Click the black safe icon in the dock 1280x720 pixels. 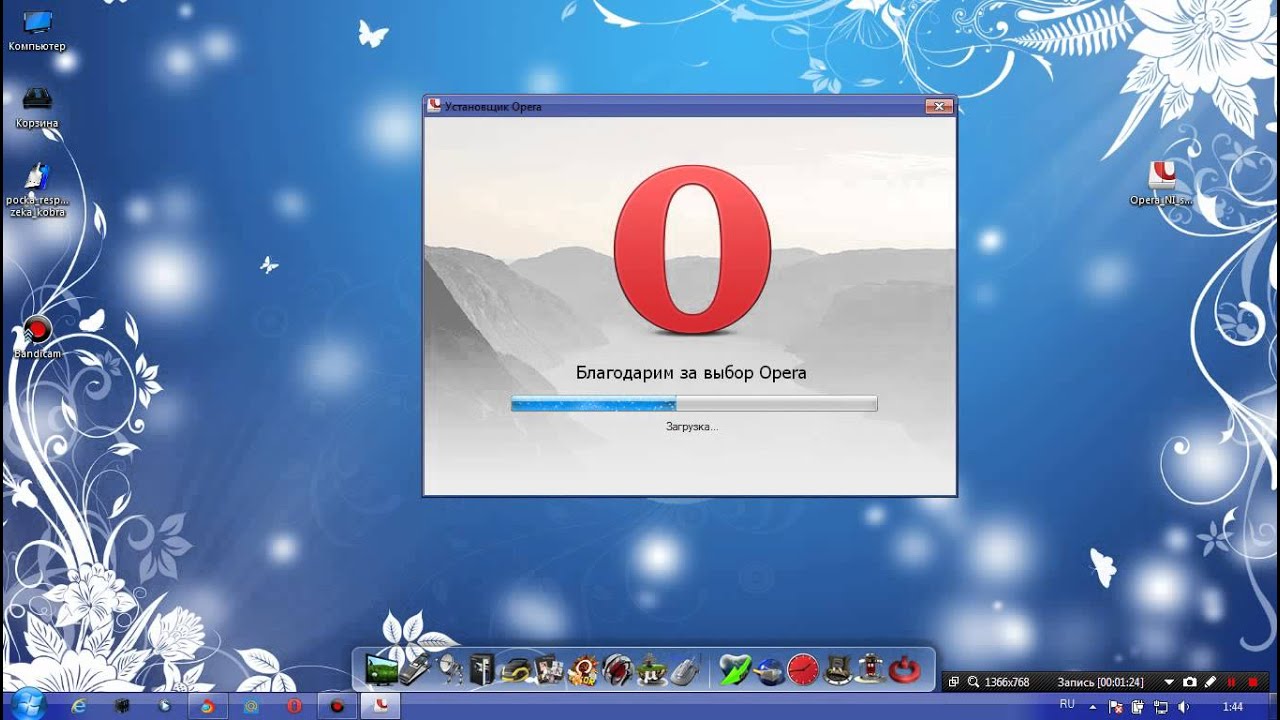[482, 668]
